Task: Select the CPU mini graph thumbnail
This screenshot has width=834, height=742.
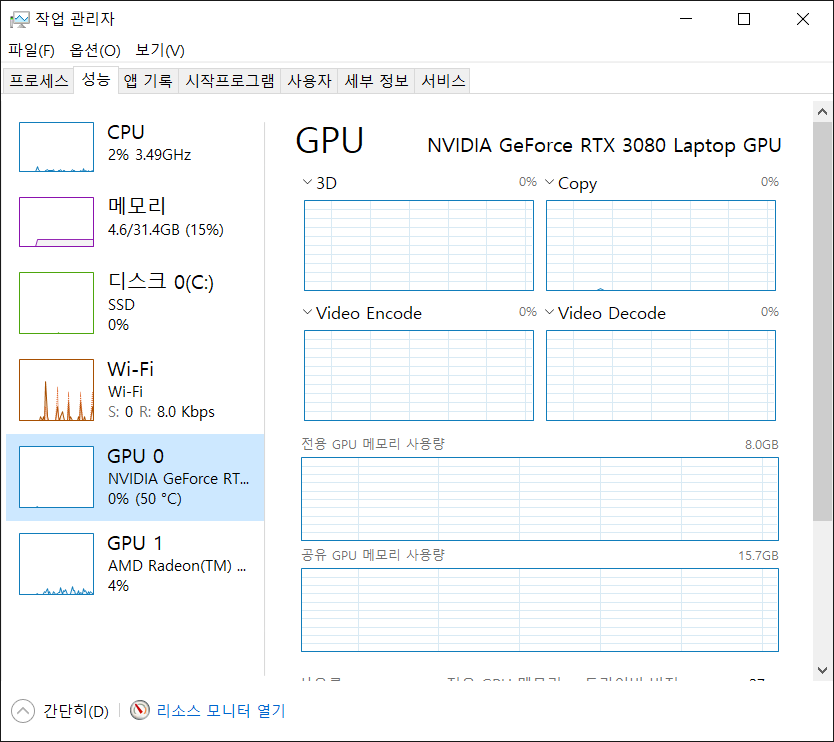Action: (57, 147)
